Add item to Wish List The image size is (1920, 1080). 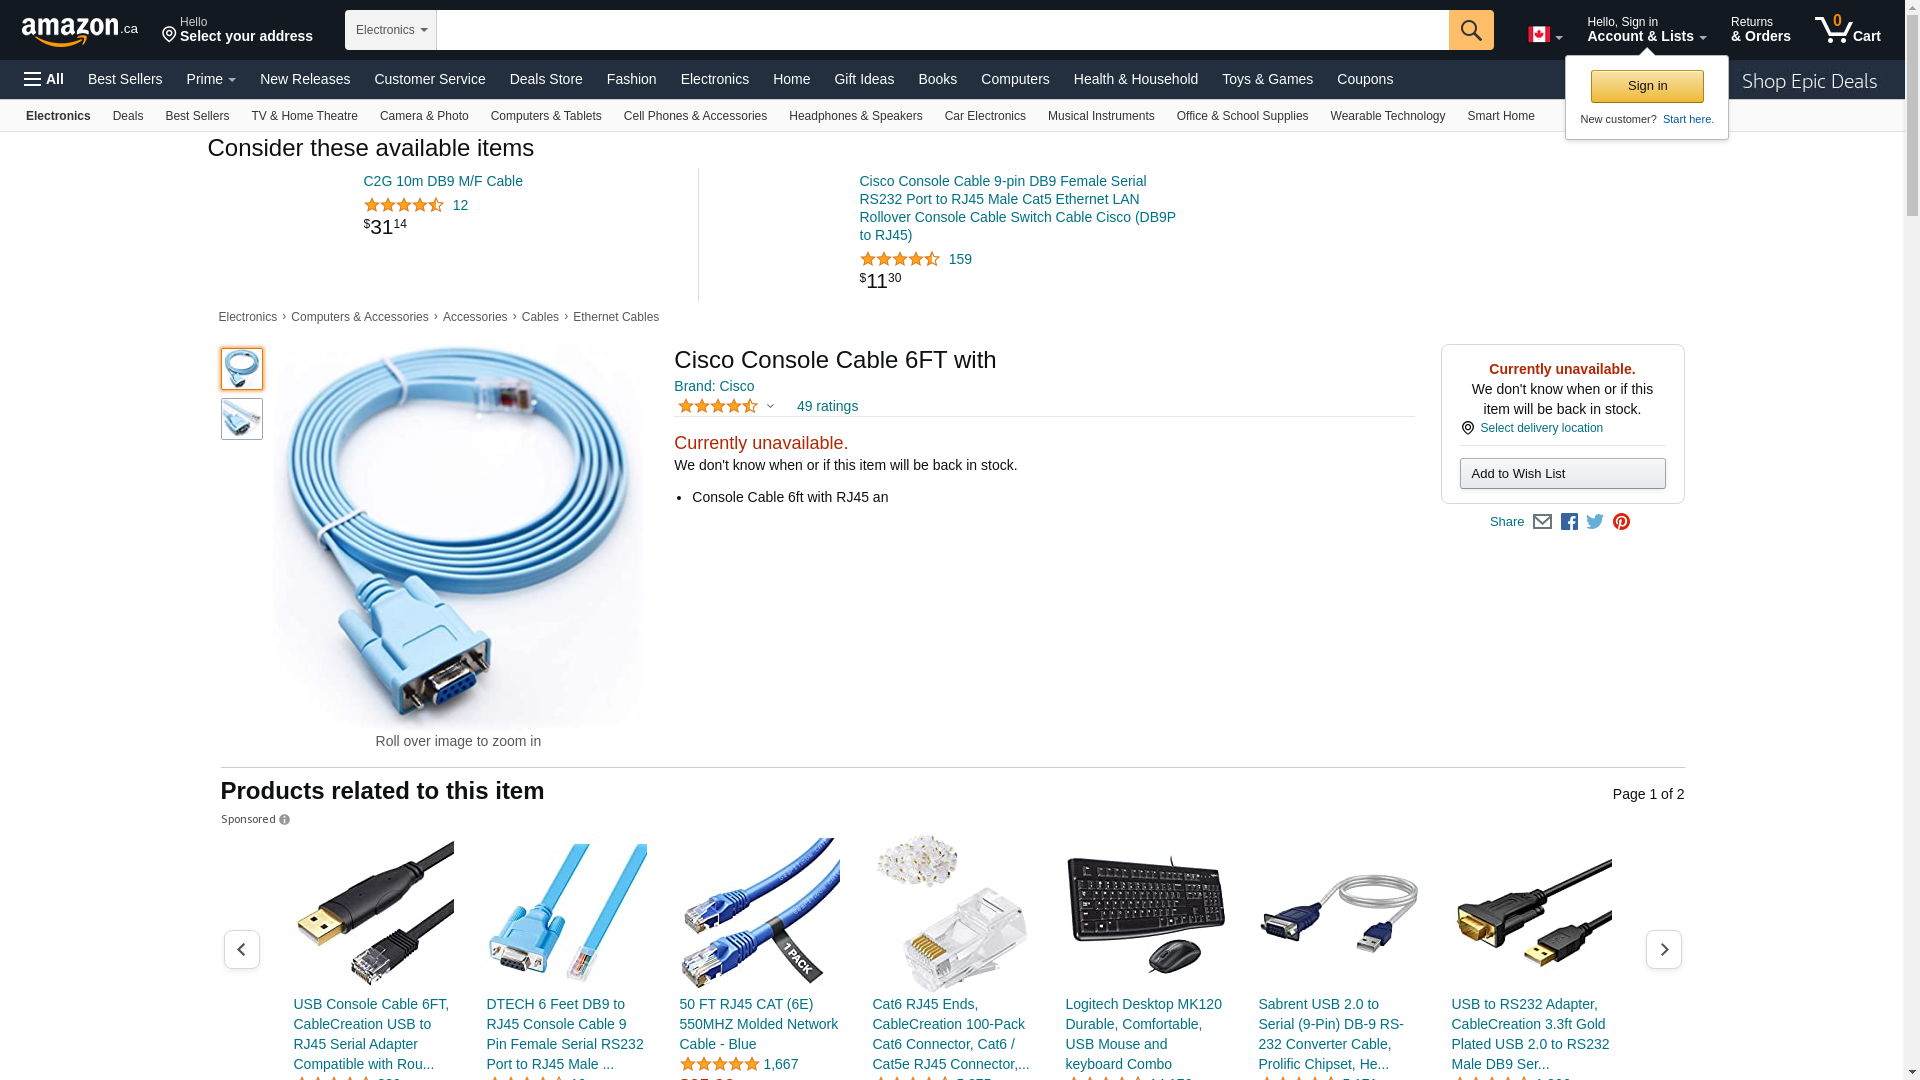[1562, 473]
